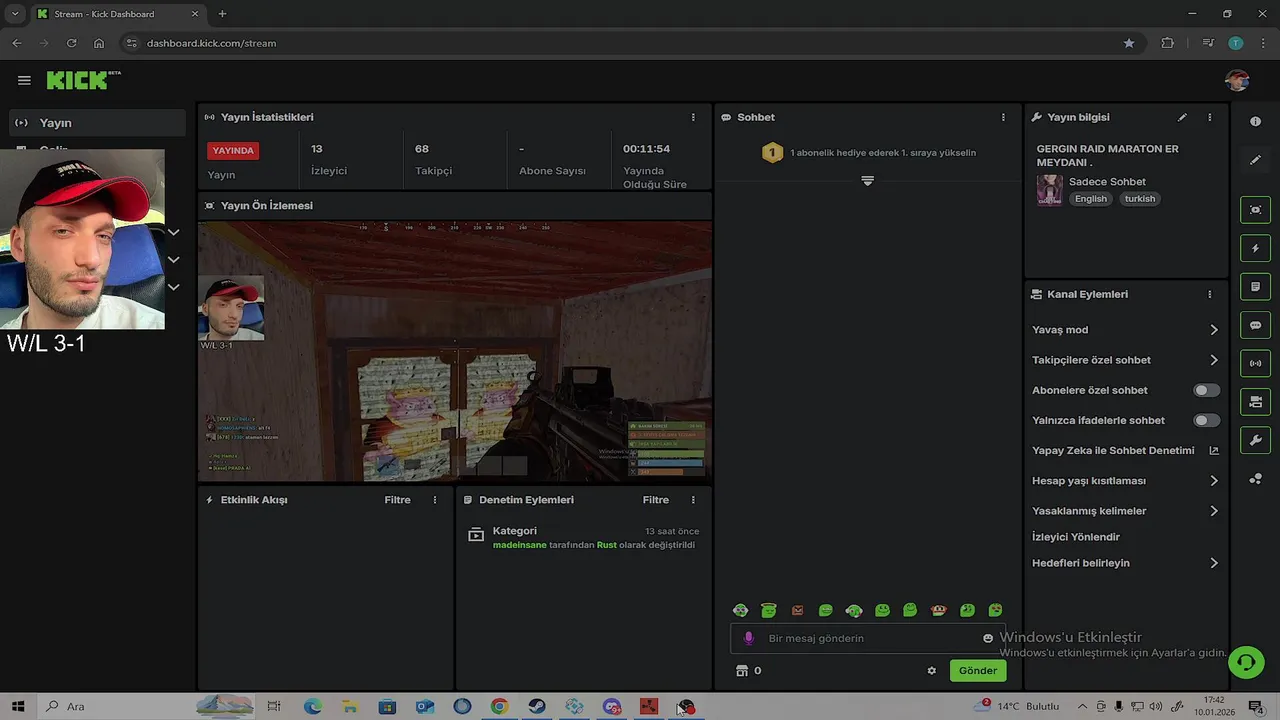Click the chat message input field

point(868,638)
